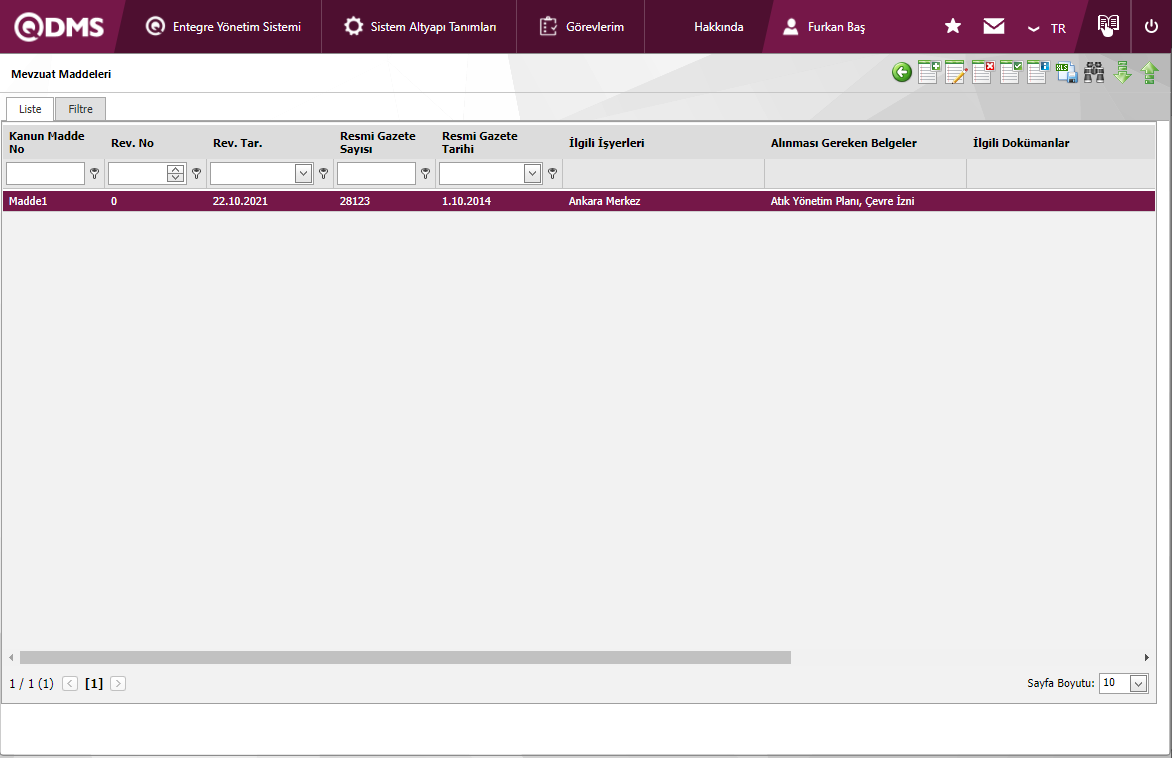Open the help book icon
This screenshot has height=758, width=1172.
click(1108, 25)
